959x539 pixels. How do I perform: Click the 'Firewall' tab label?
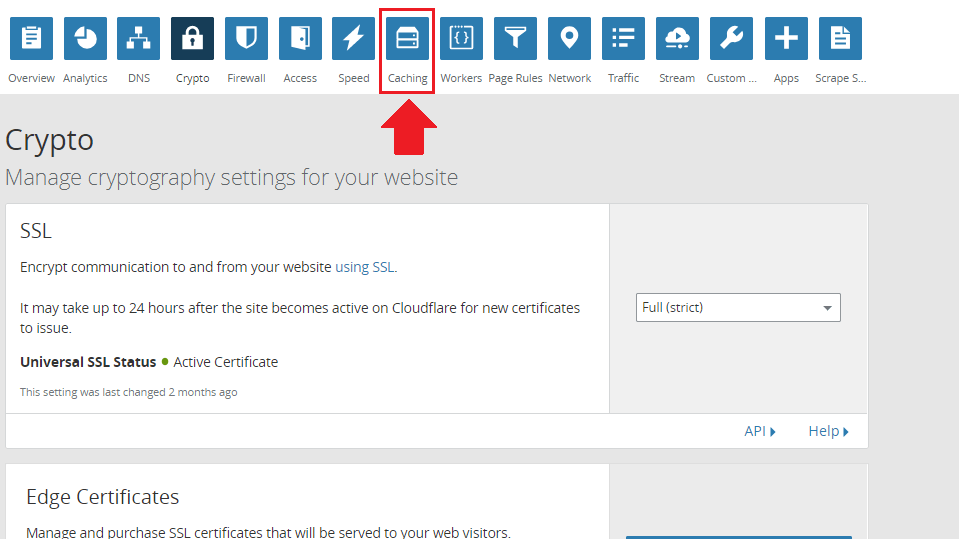coord(246,78)
